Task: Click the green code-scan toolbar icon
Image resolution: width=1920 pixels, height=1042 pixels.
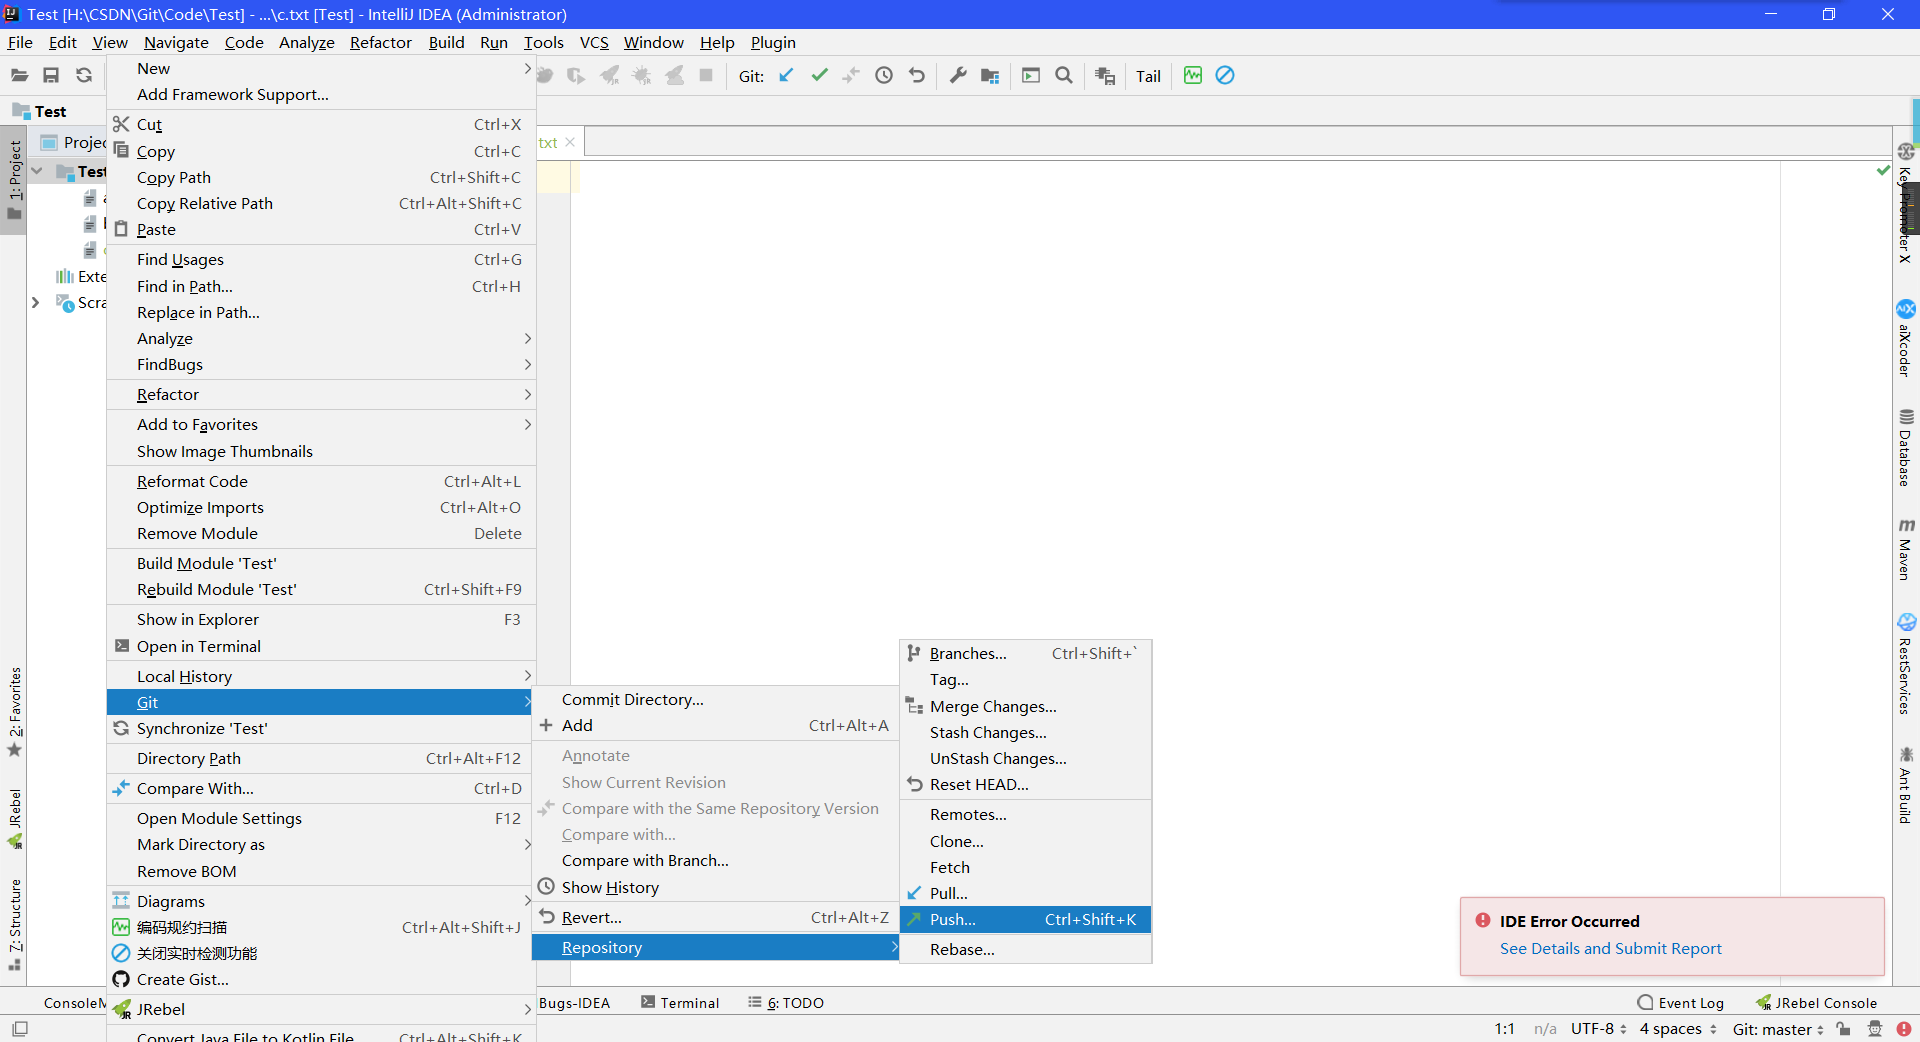Action: point(1193,75)
